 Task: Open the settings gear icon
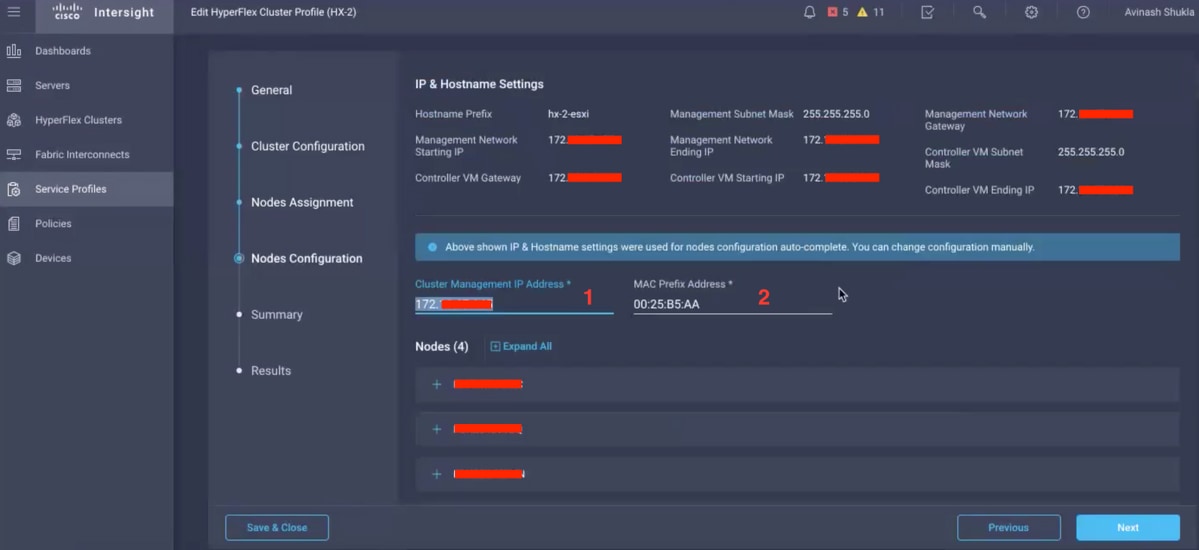pyautogui.click(x=1032, y=12)
